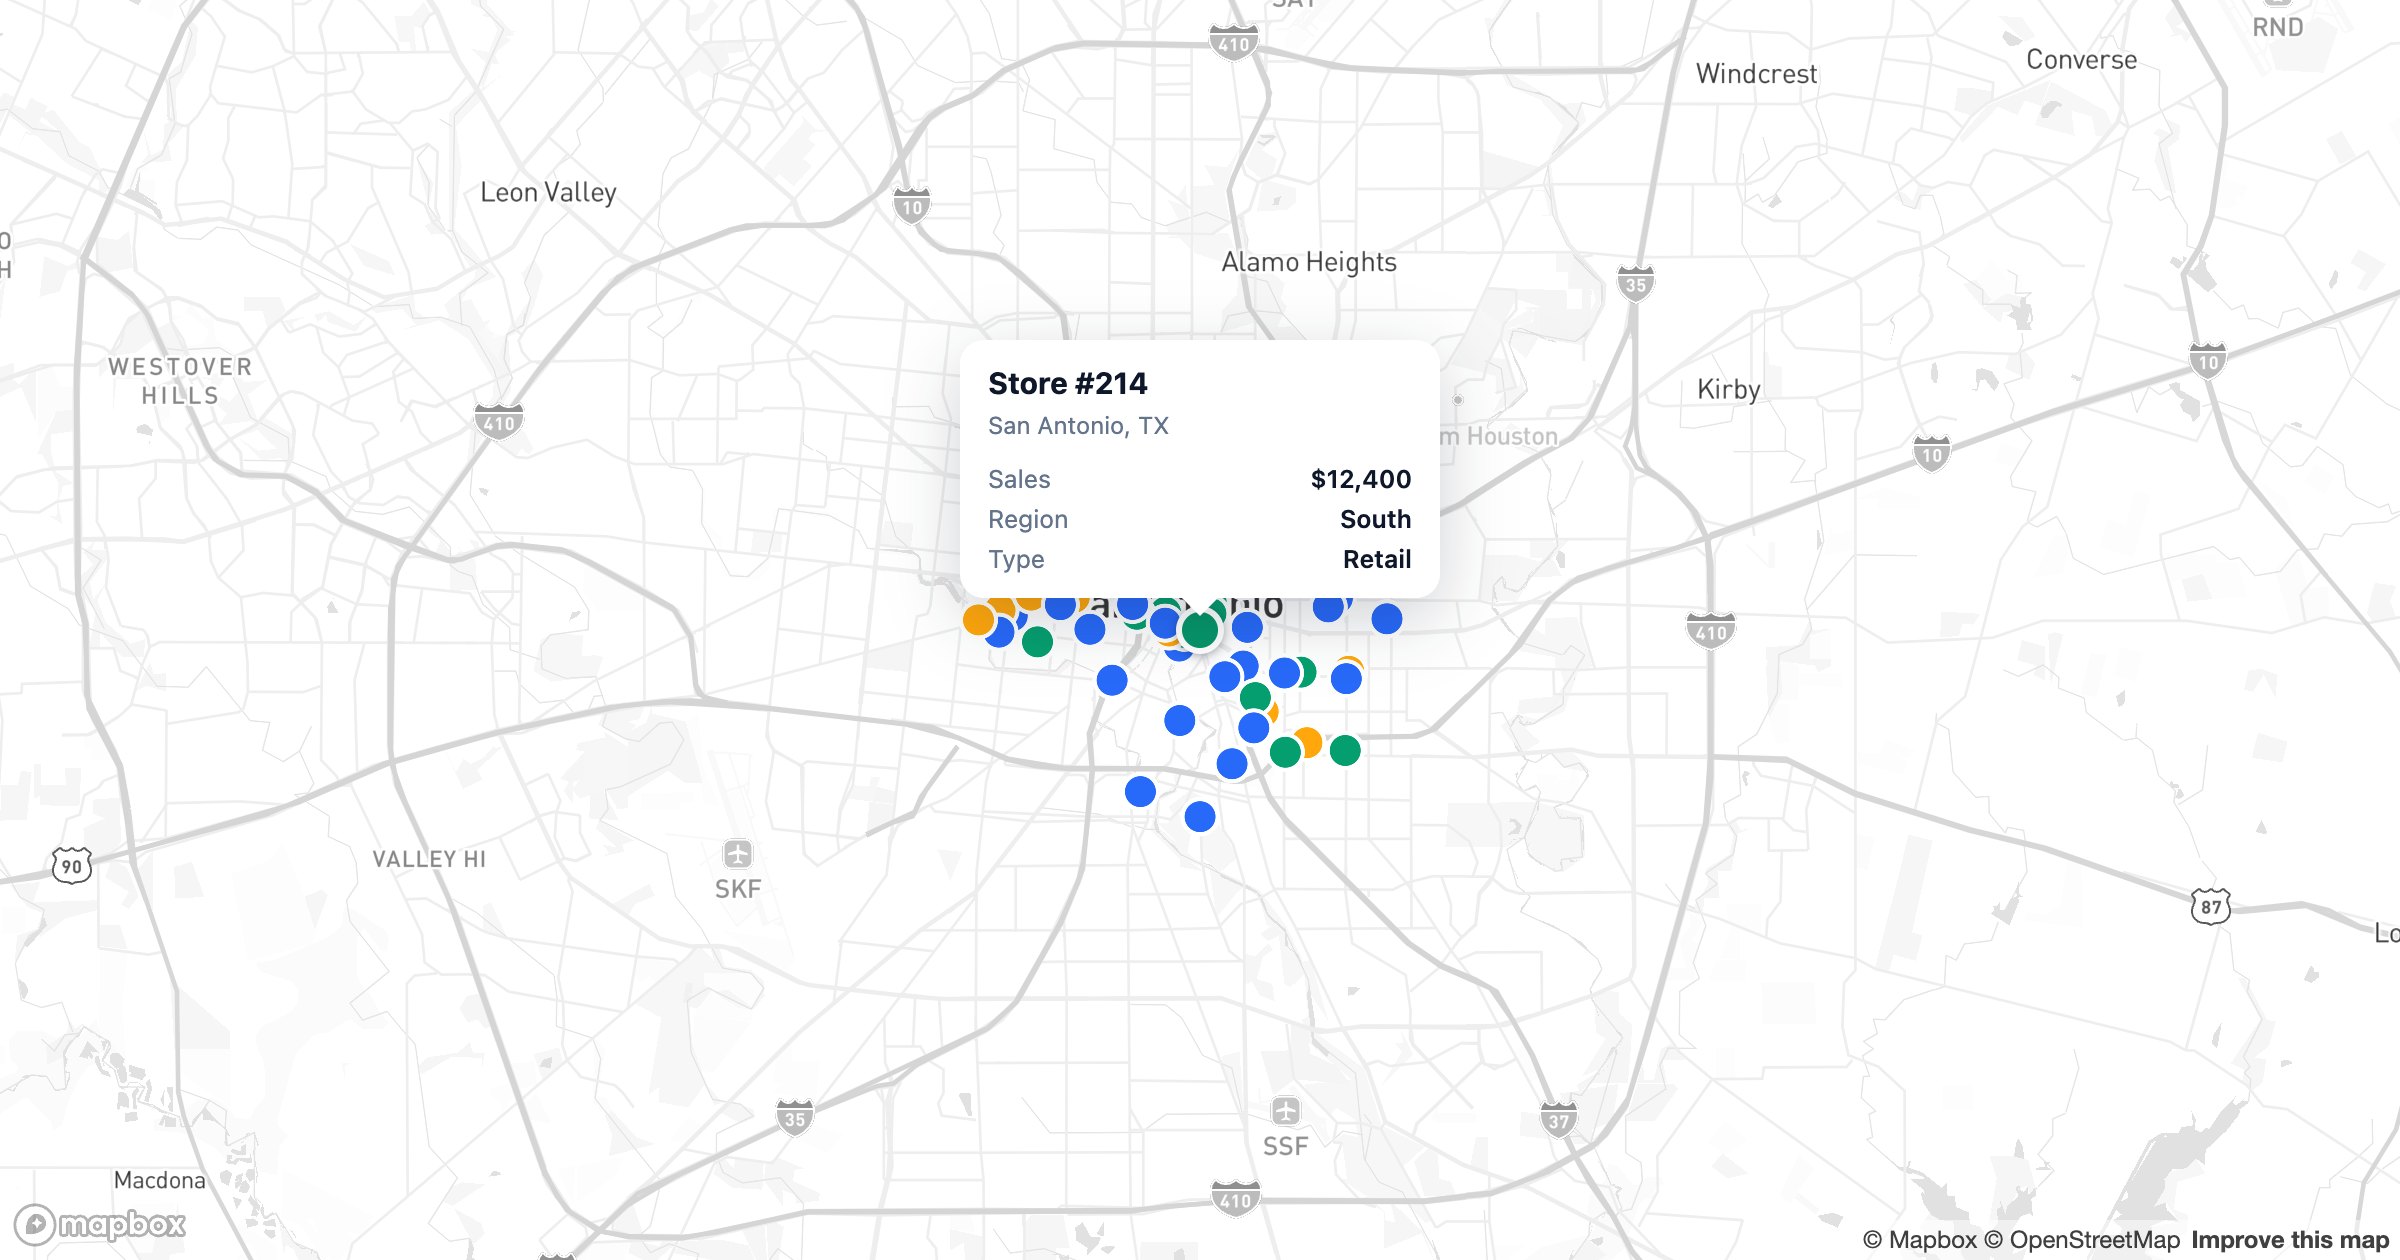Click the Westover Hills map label

pyautogui.click(x=180, y=381)
